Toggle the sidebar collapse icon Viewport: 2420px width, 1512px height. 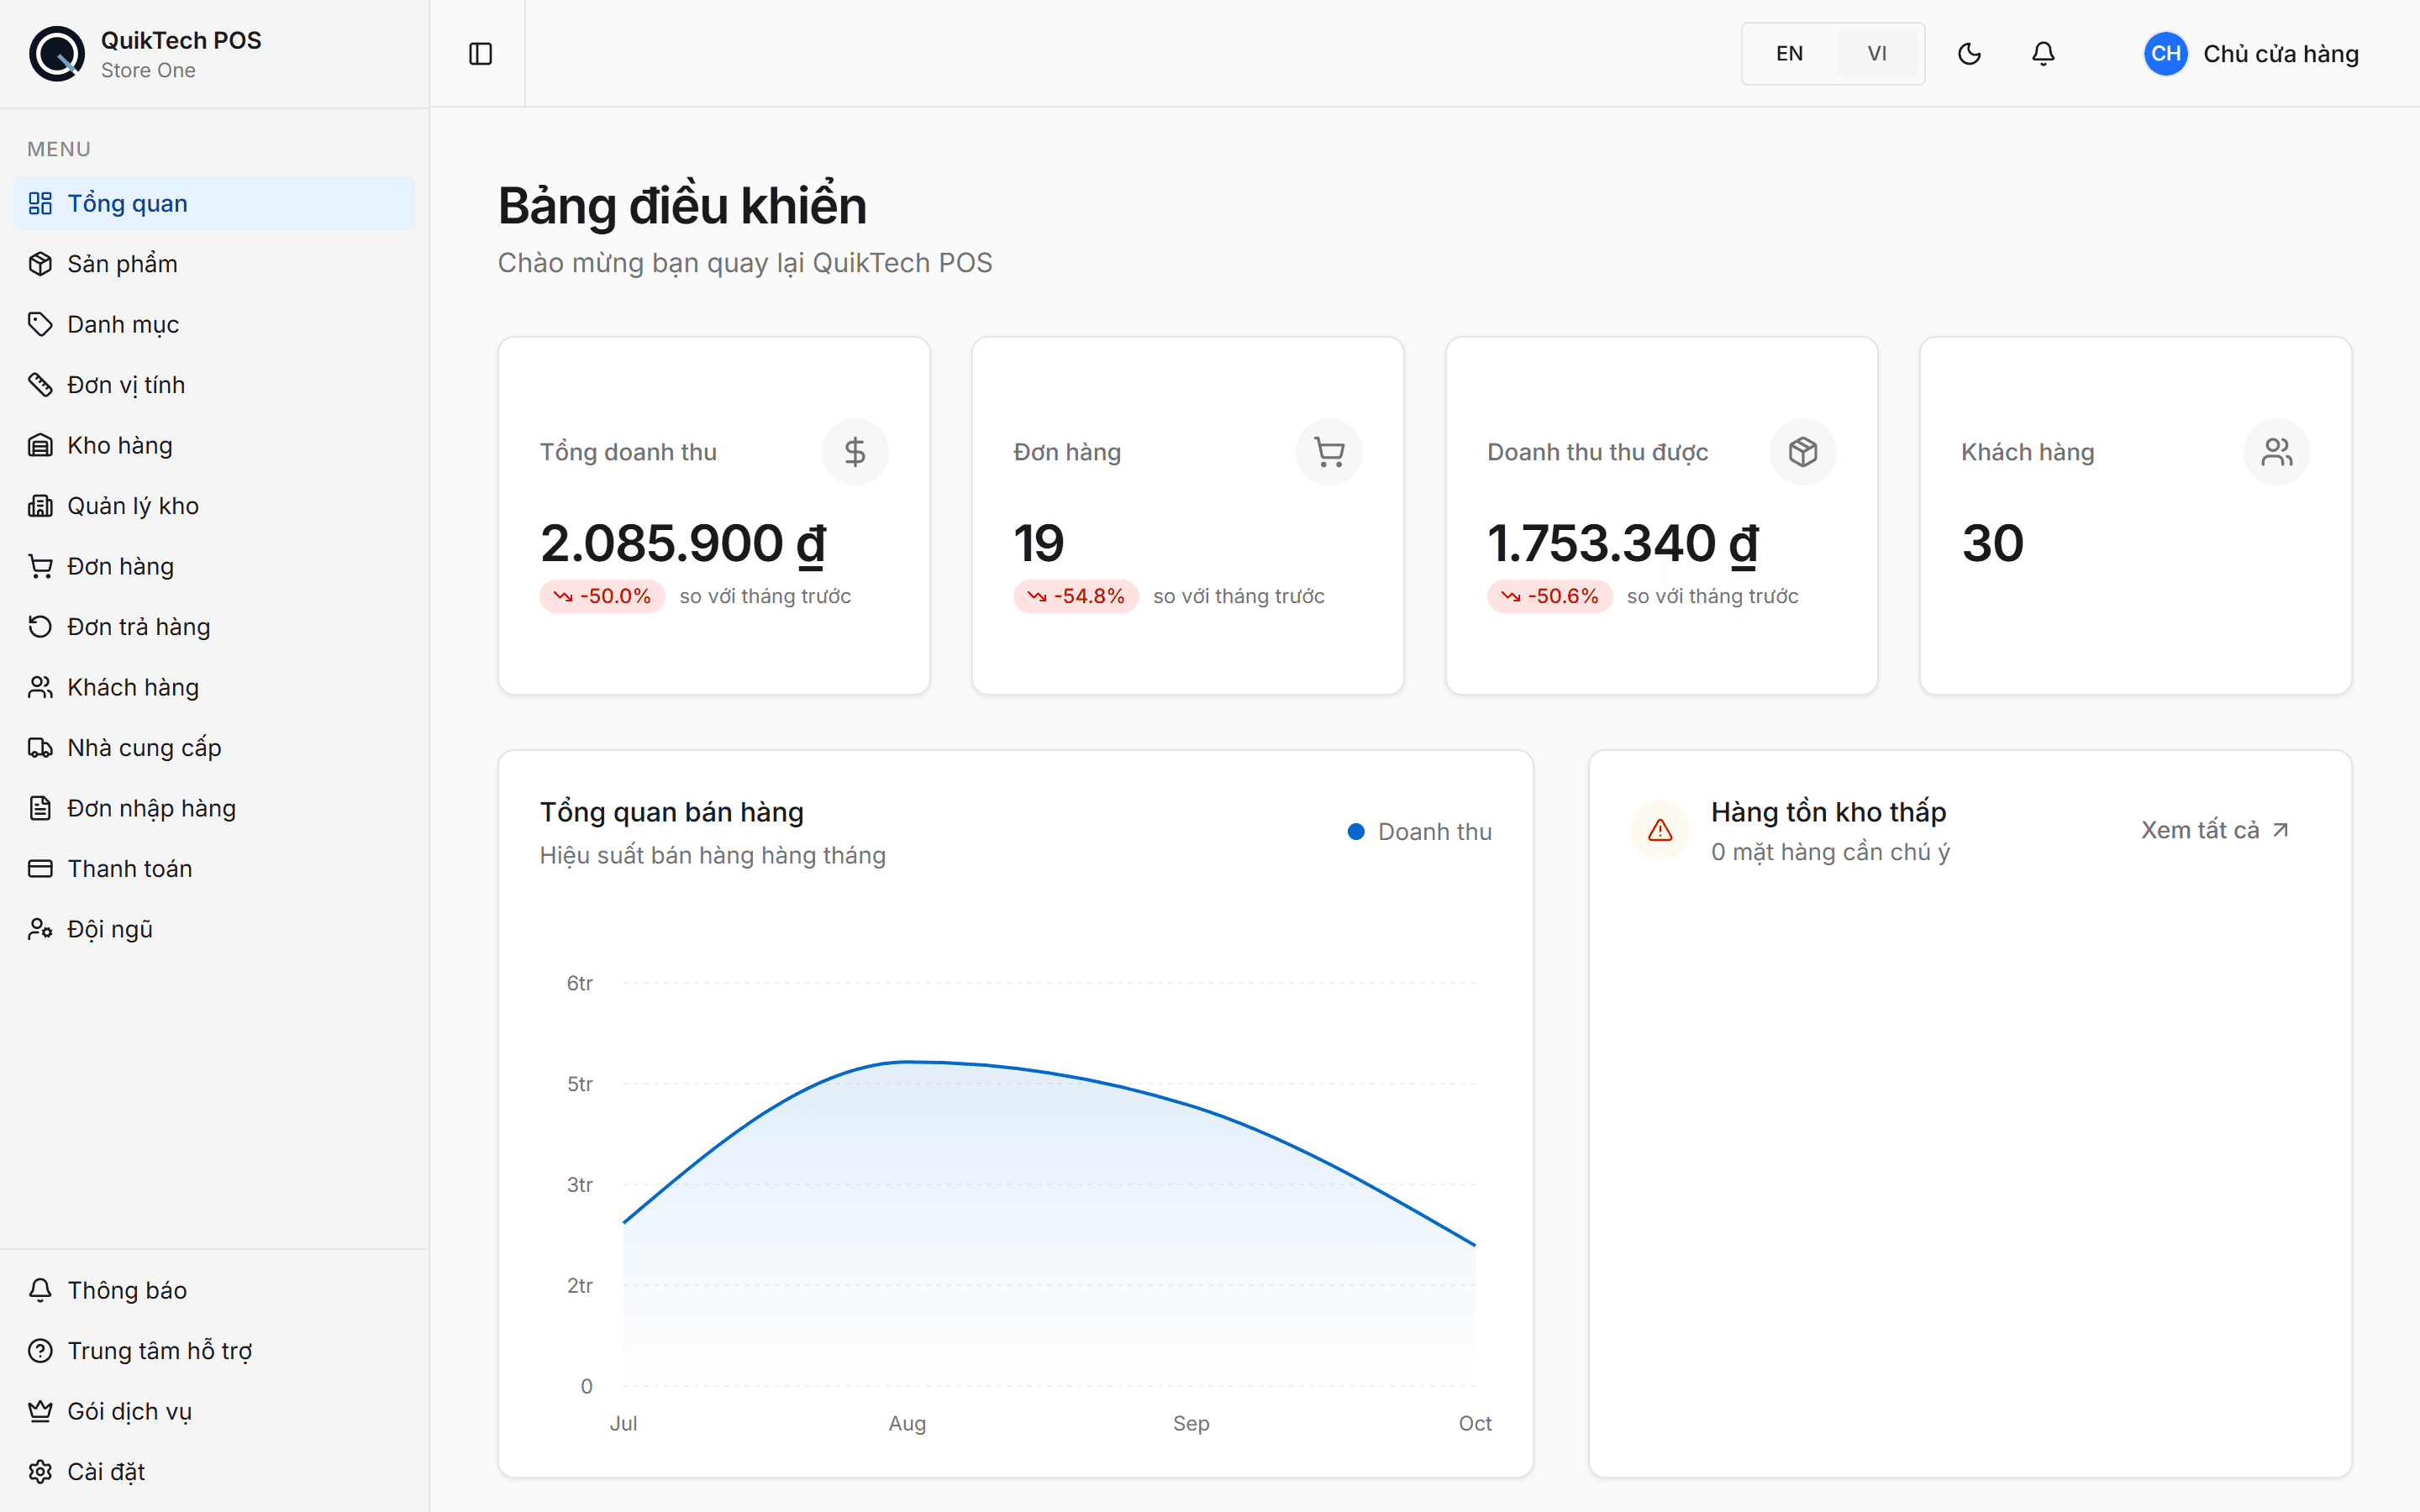(x=480, y=54)
